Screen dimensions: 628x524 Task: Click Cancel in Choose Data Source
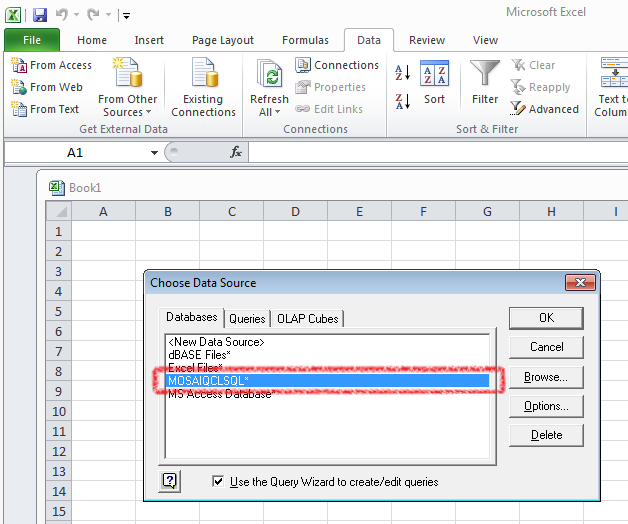coord(546,347)
